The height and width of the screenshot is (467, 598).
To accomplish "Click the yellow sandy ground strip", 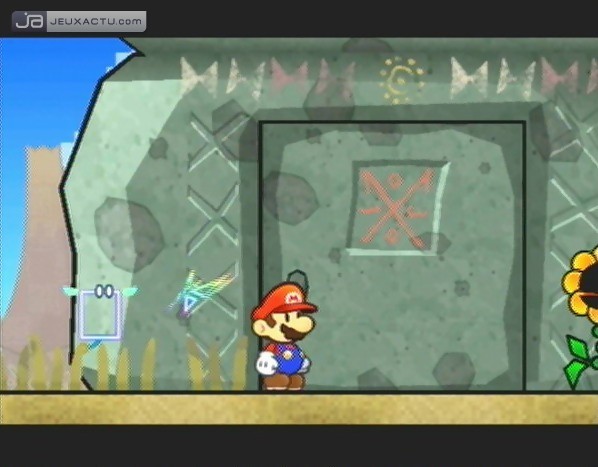I will click(x=299, y=409).
